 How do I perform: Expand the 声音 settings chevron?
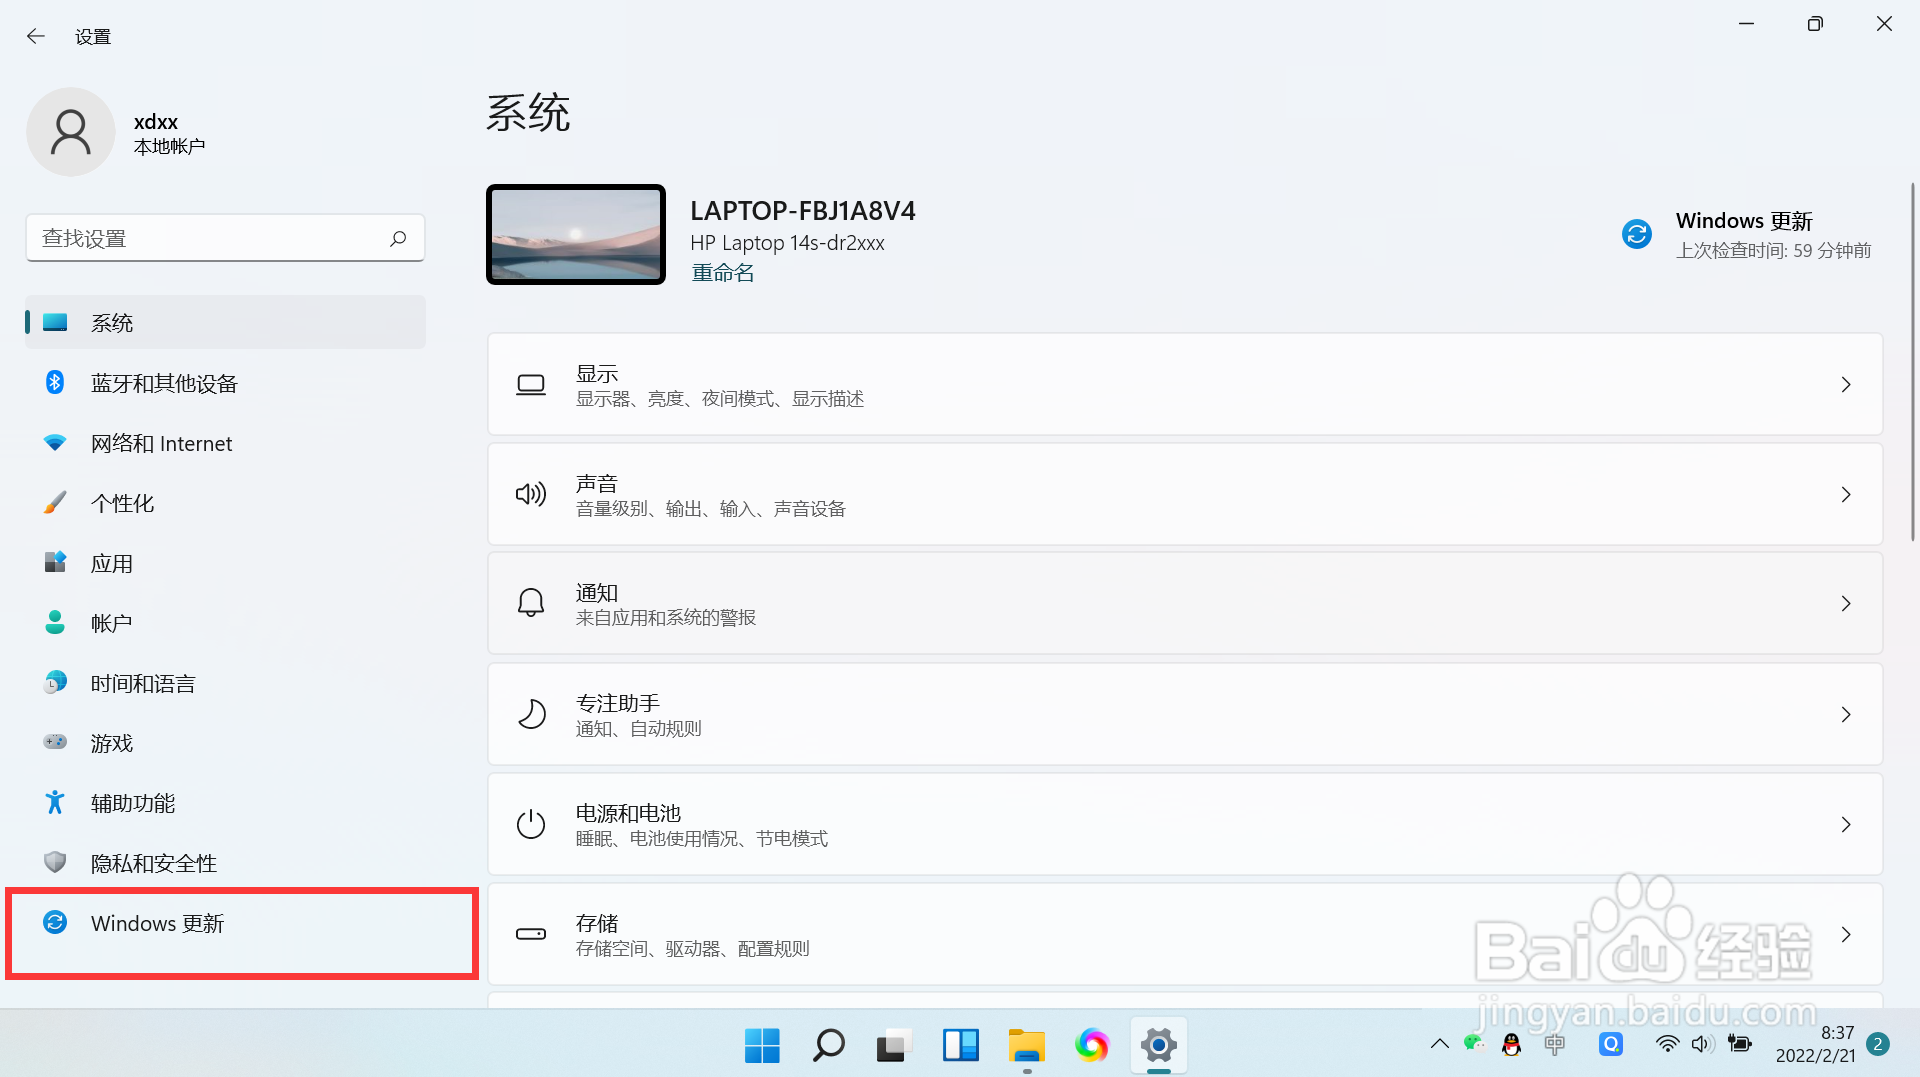(1846, 494)
